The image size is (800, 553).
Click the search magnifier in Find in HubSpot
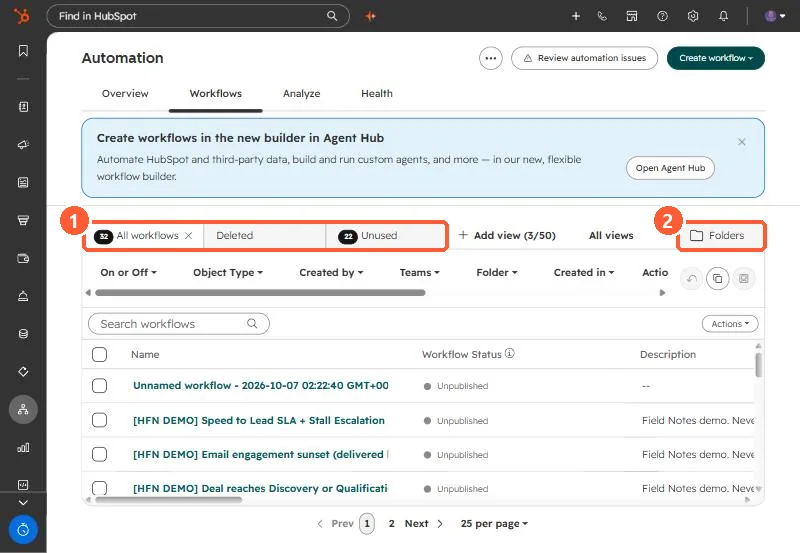click(332, 16)
